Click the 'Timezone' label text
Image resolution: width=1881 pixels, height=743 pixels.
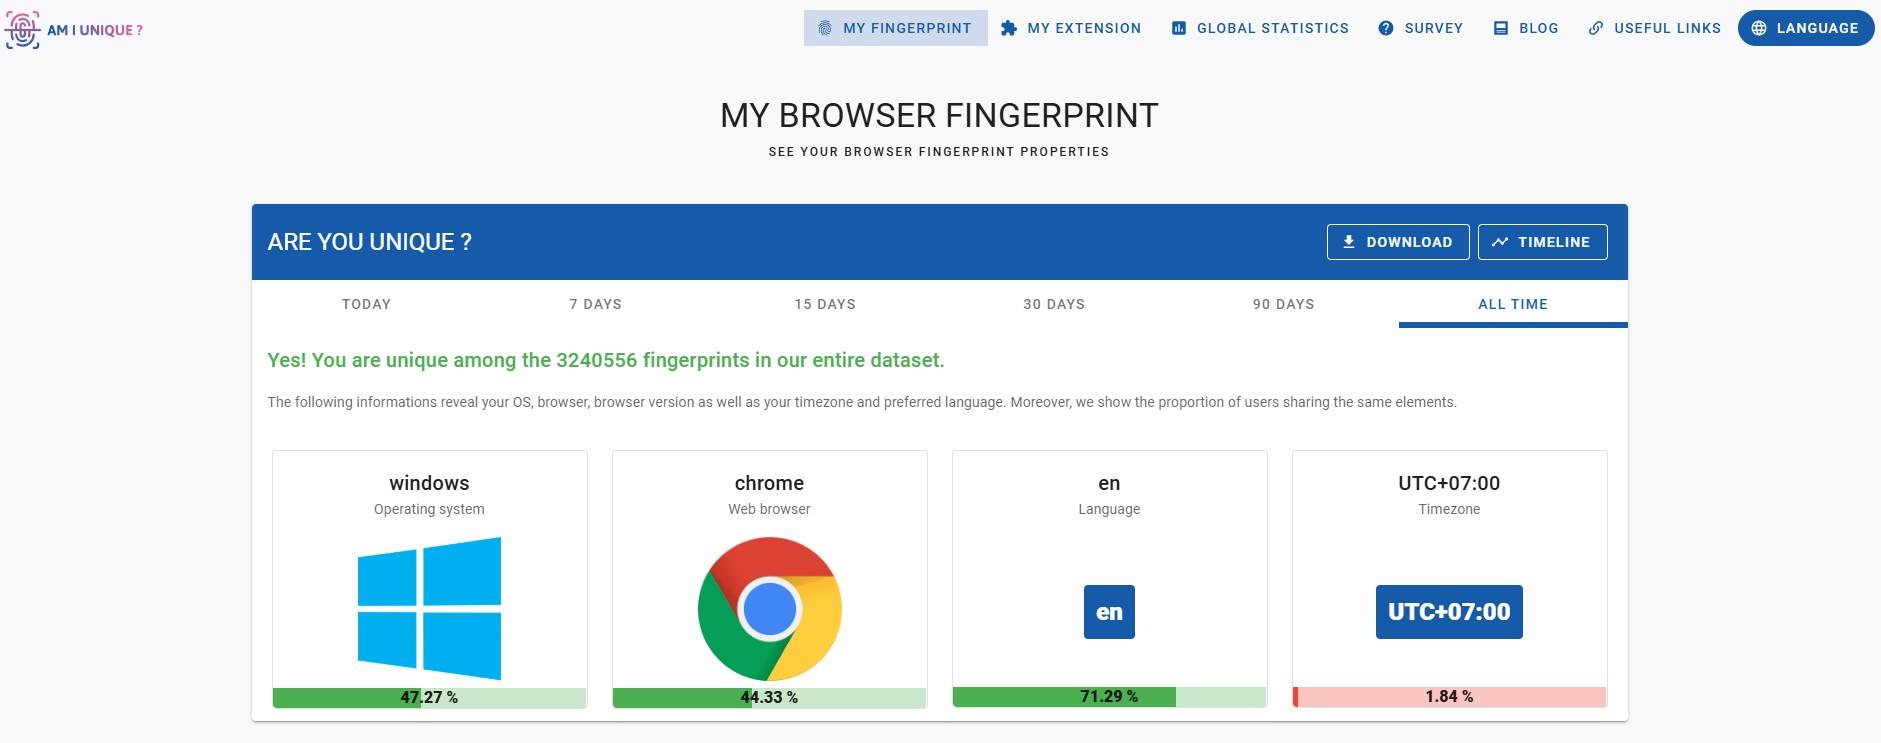pyautogui.click(x=1449, y=509)
